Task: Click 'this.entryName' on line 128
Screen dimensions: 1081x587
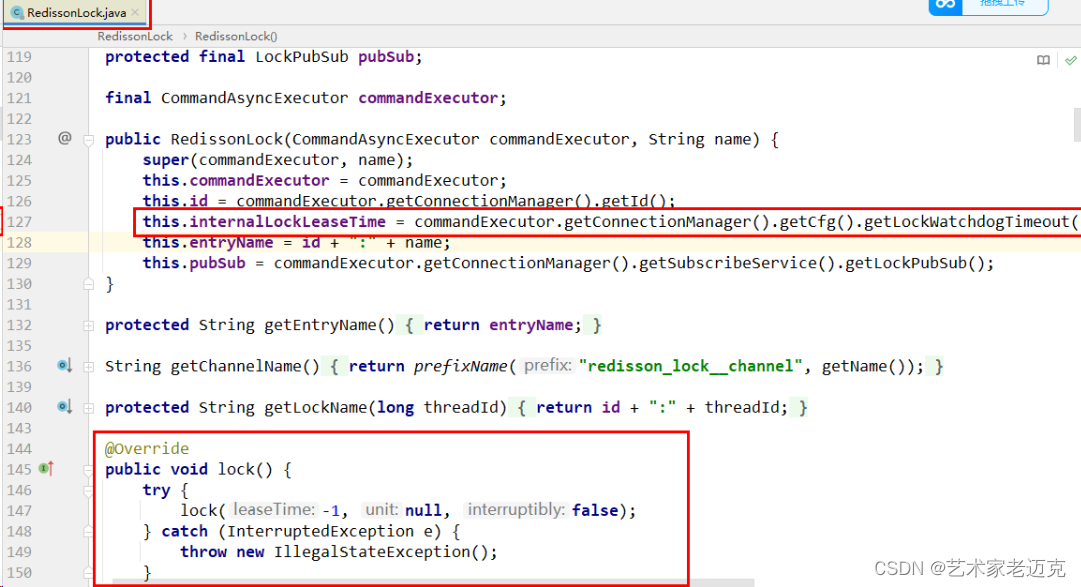Action: (x=208, y=242)
